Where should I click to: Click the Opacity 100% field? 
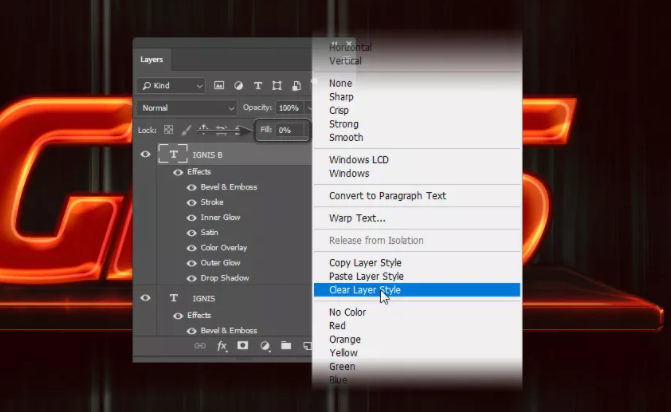pyautogui.click(x=290, y=108)
